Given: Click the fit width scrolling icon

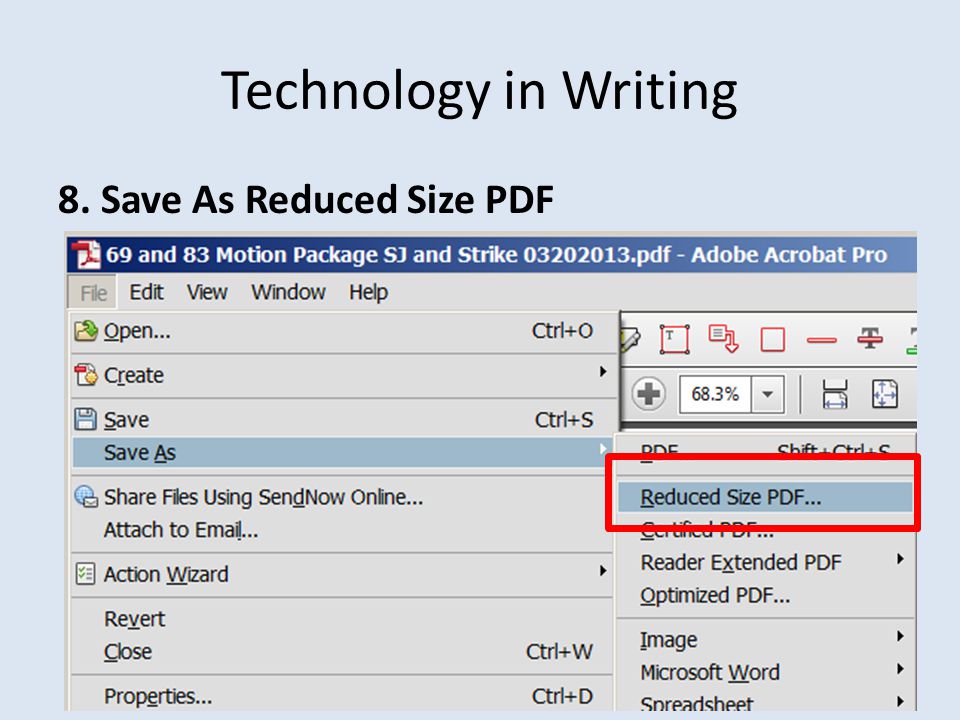Looking at the screenshot, I should click(x=834, y=394).
